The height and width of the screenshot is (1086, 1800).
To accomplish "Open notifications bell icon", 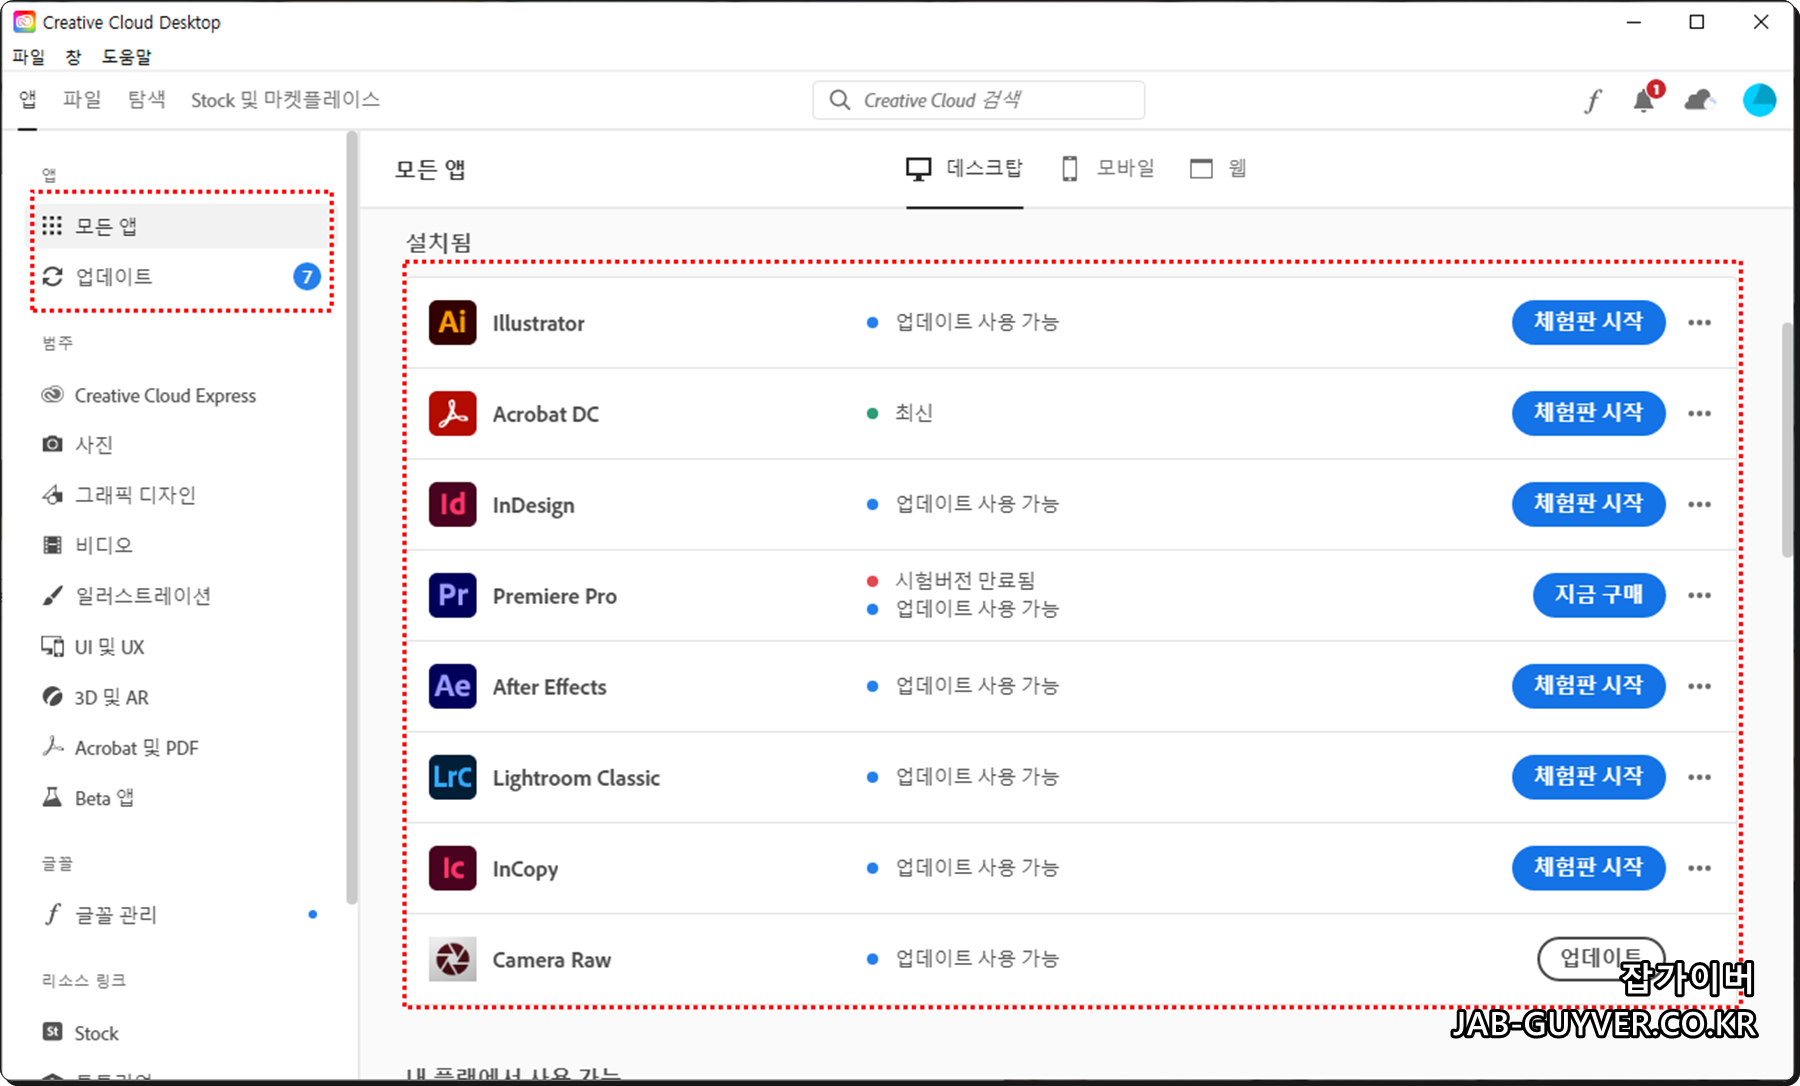I will (1645, 99).
